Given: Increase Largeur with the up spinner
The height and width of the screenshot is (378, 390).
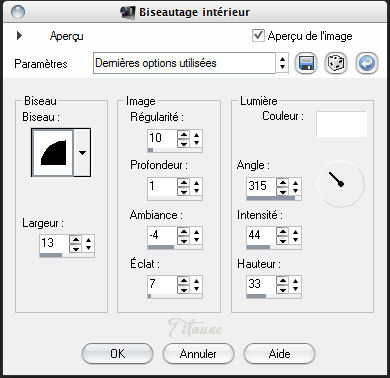Looking at the screenshot, I should (x=76, y=239).
